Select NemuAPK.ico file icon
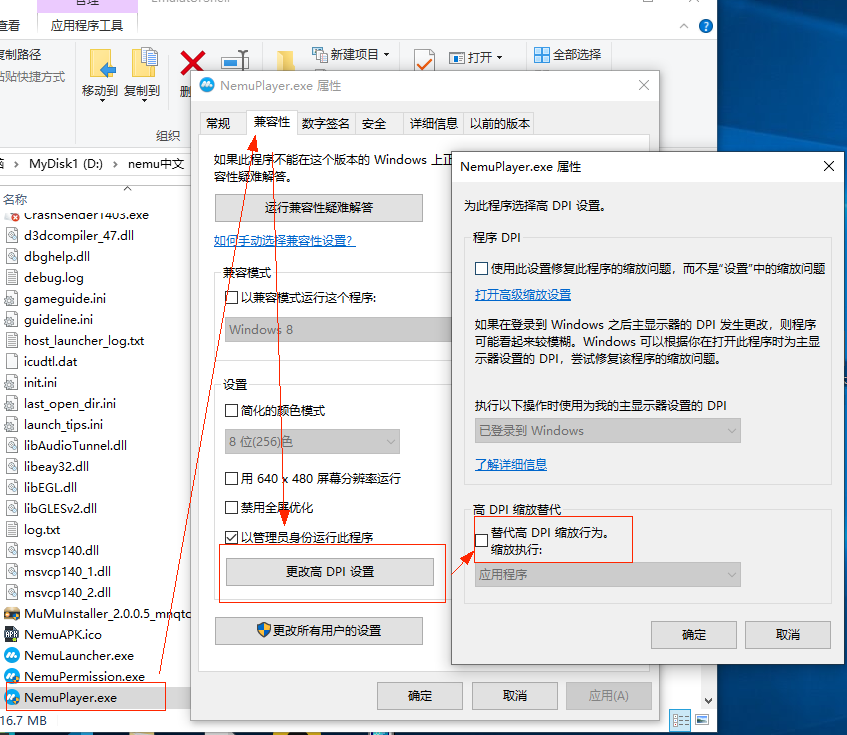 (x=12, y=635)
